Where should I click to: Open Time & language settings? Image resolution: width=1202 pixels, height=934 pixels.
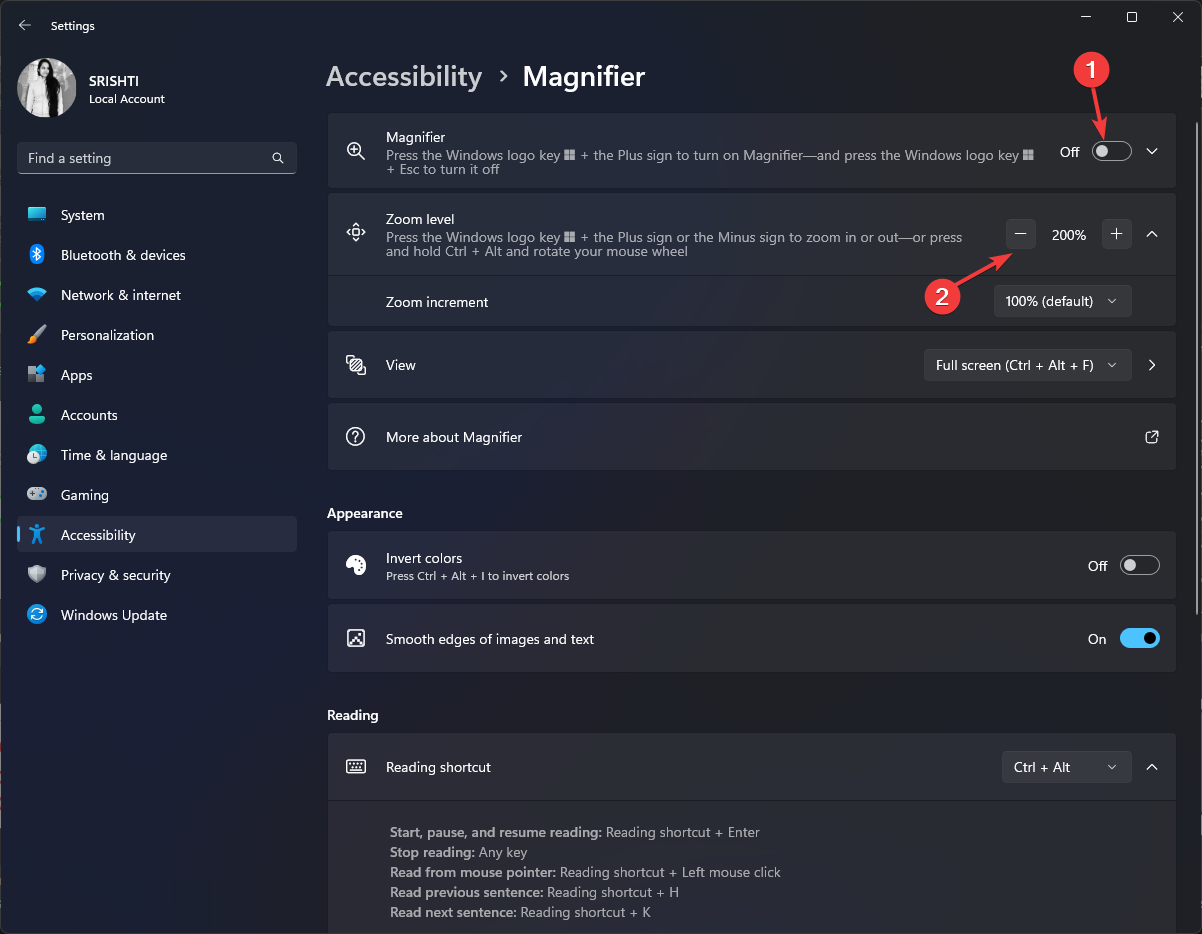[x=157, y=455]
